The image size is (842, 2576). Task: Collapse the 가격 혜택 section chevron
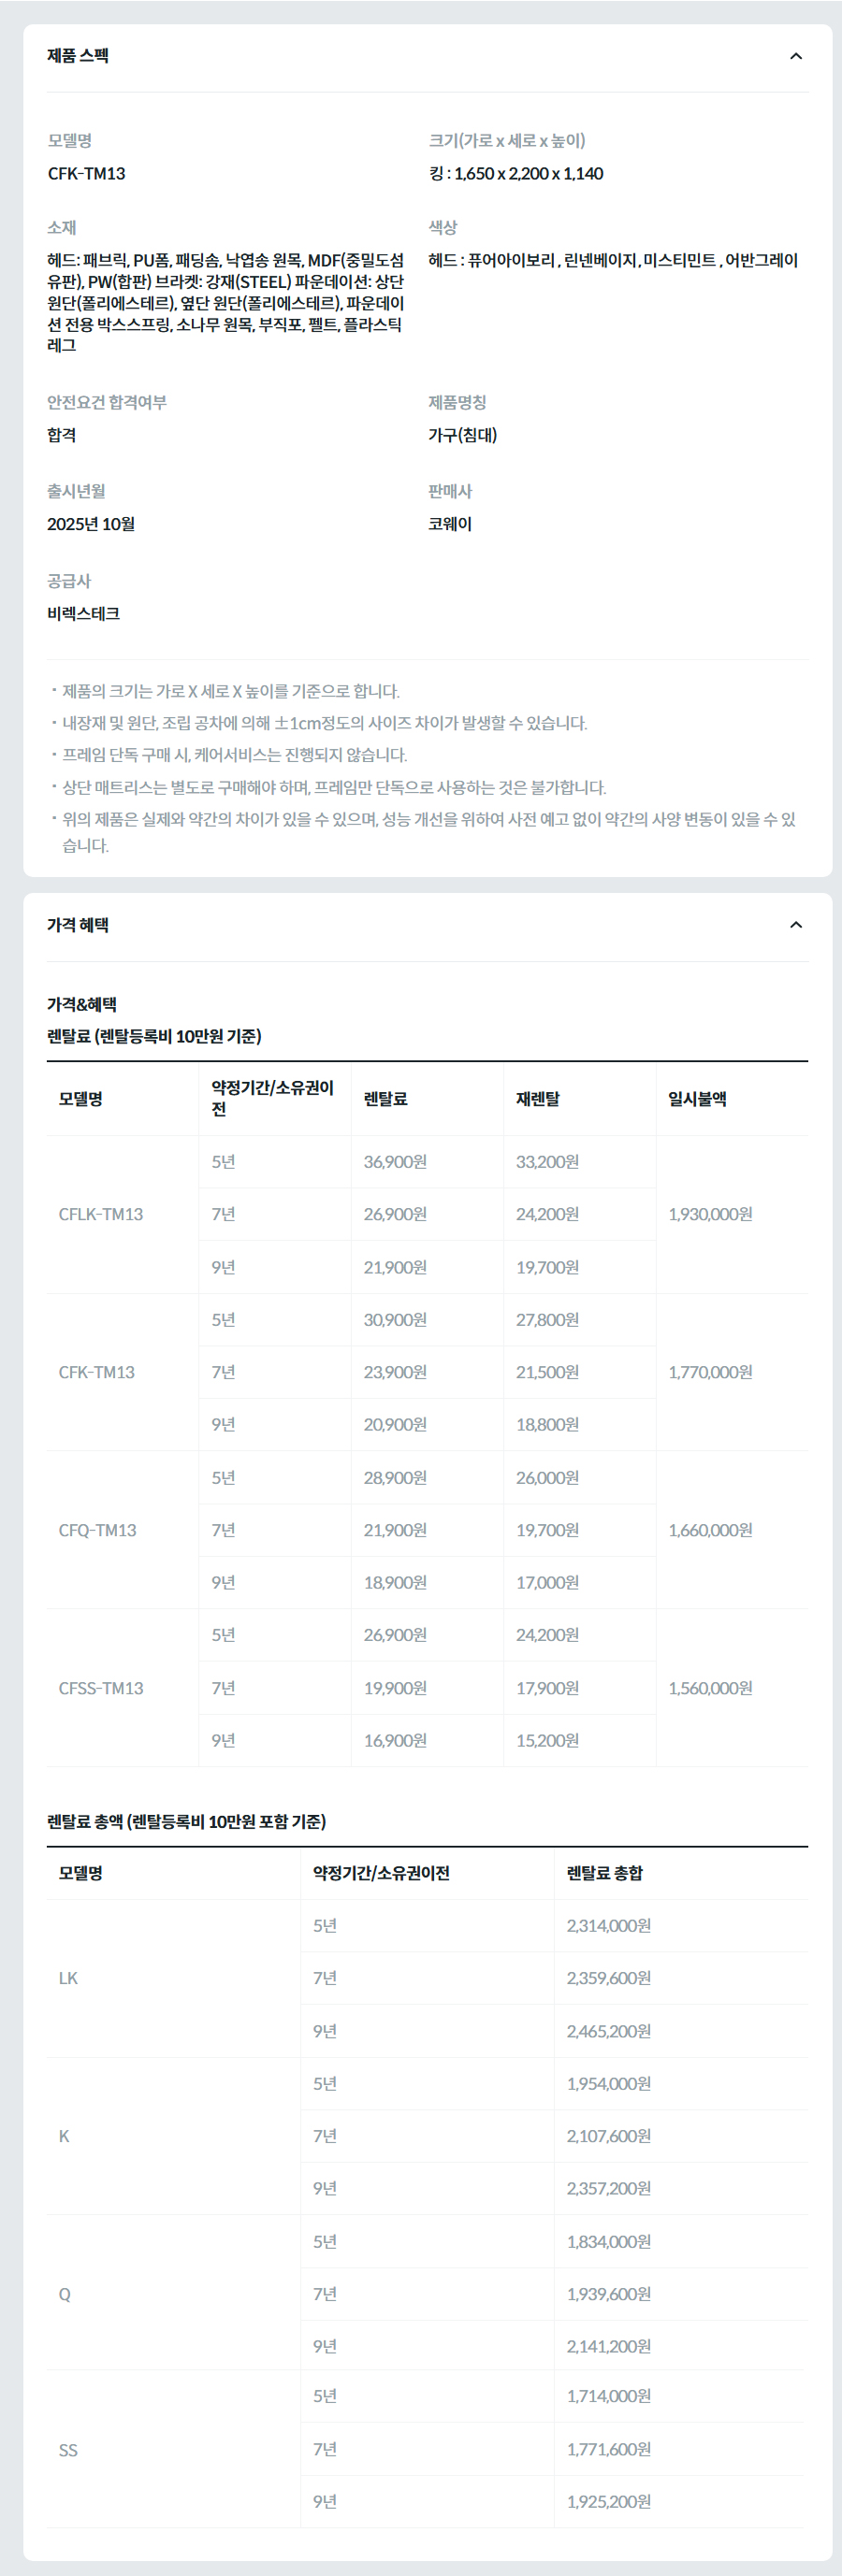point(796,928)
